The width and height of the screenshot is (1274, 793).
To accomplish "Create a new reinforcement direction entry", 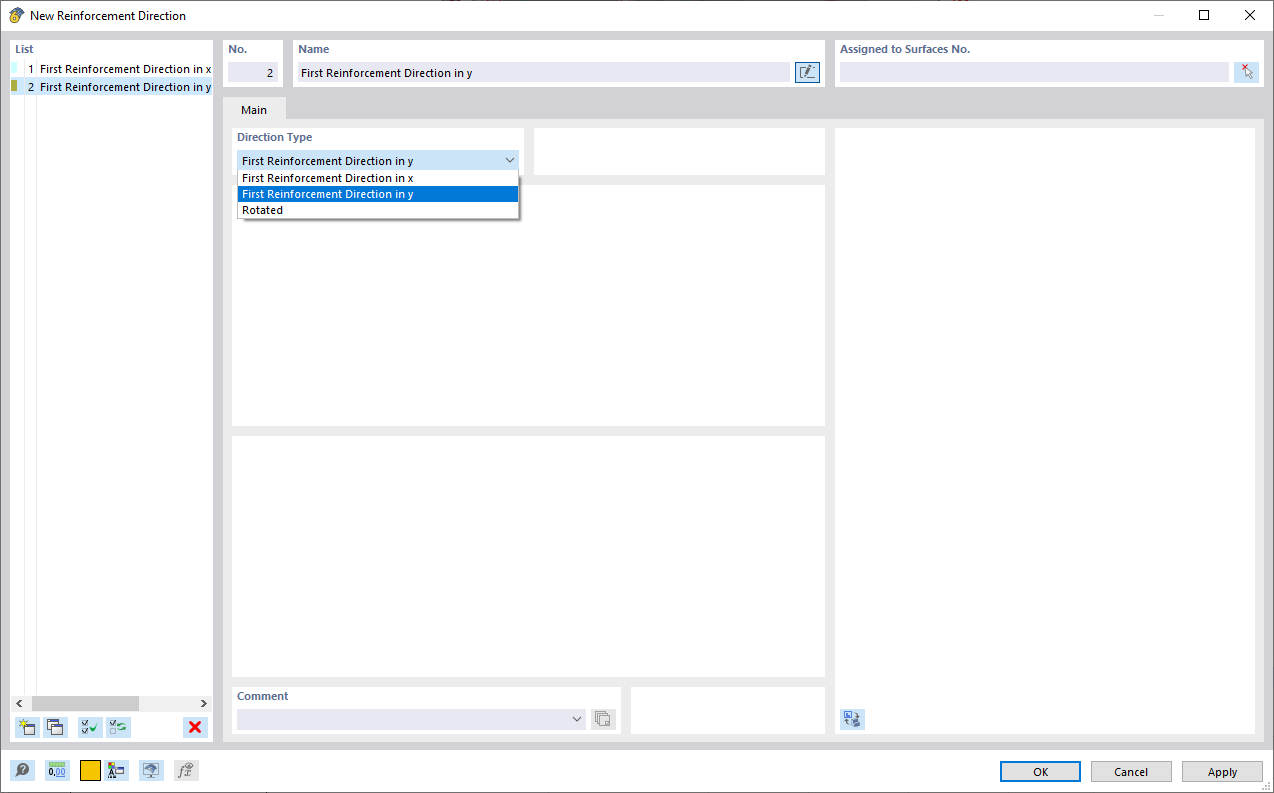I will coord(27,727).
